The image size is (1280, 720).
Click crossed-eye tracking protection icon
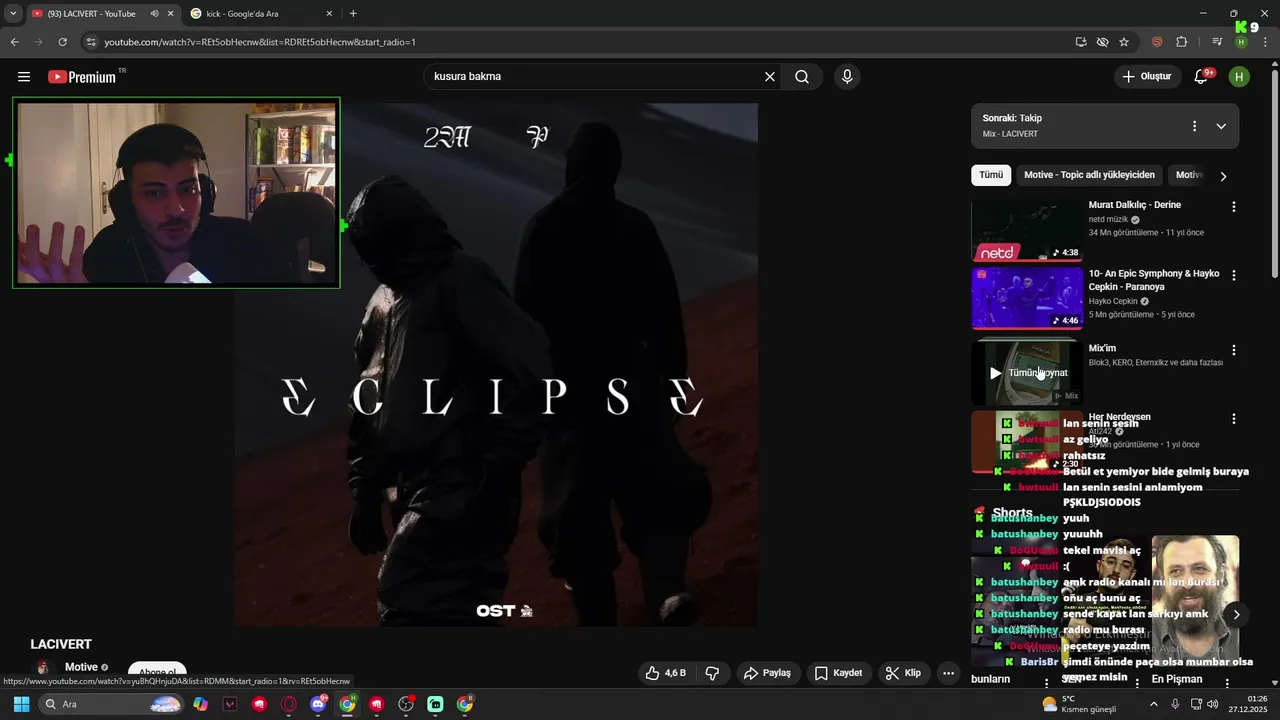point(1103,42)
